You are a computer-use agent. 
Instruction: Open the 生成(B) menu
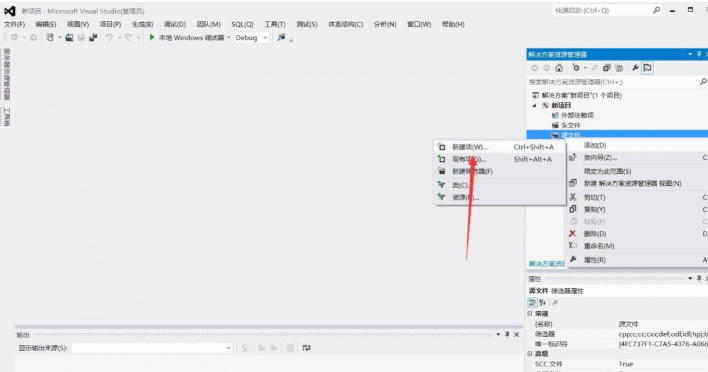pos(142,24)
